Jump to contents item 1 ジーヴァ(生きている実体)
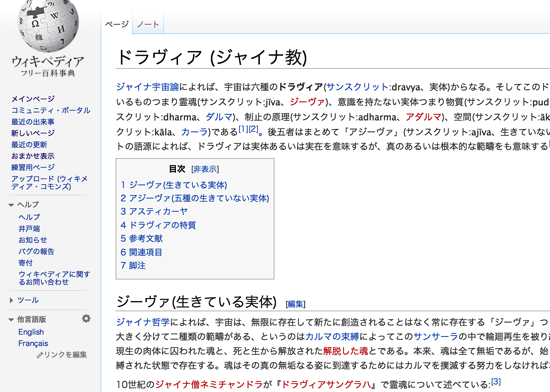Screen dimensions: 550x392 pyautogui.click(x=174, y=185)
